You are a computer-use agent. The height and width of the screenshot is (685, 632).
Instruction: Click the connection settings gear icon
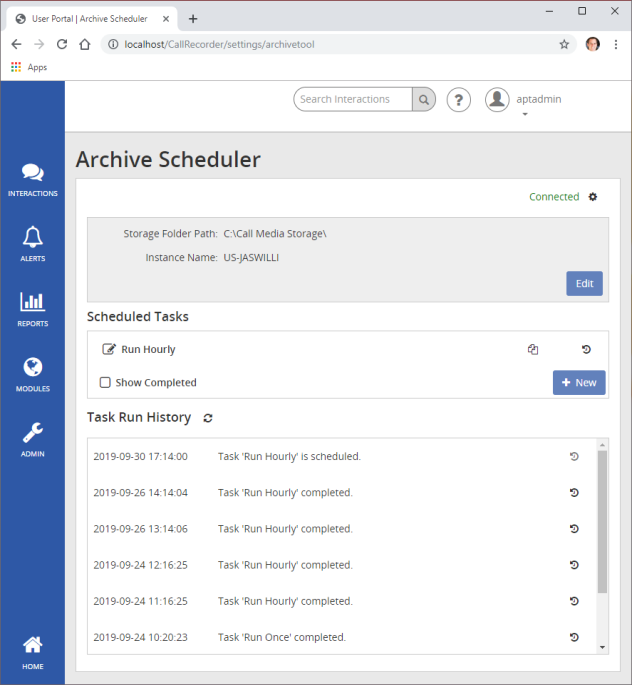(592, 197)
